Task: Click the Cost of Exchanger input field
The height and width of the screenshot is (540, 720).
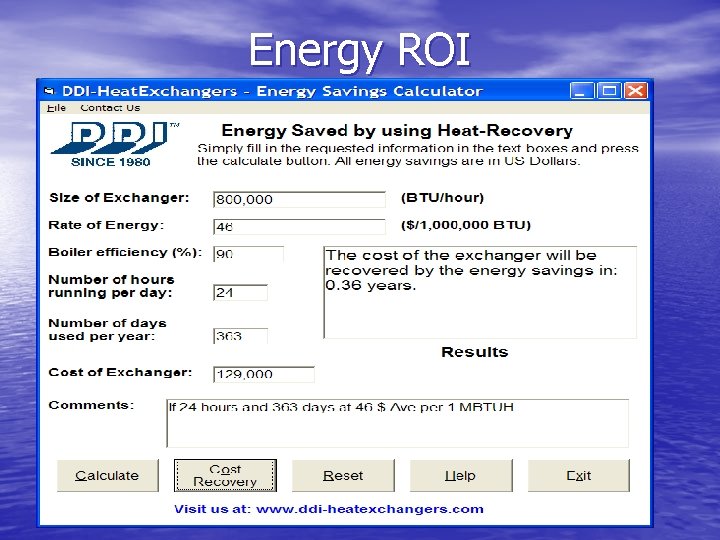Action: coord(264,374)
